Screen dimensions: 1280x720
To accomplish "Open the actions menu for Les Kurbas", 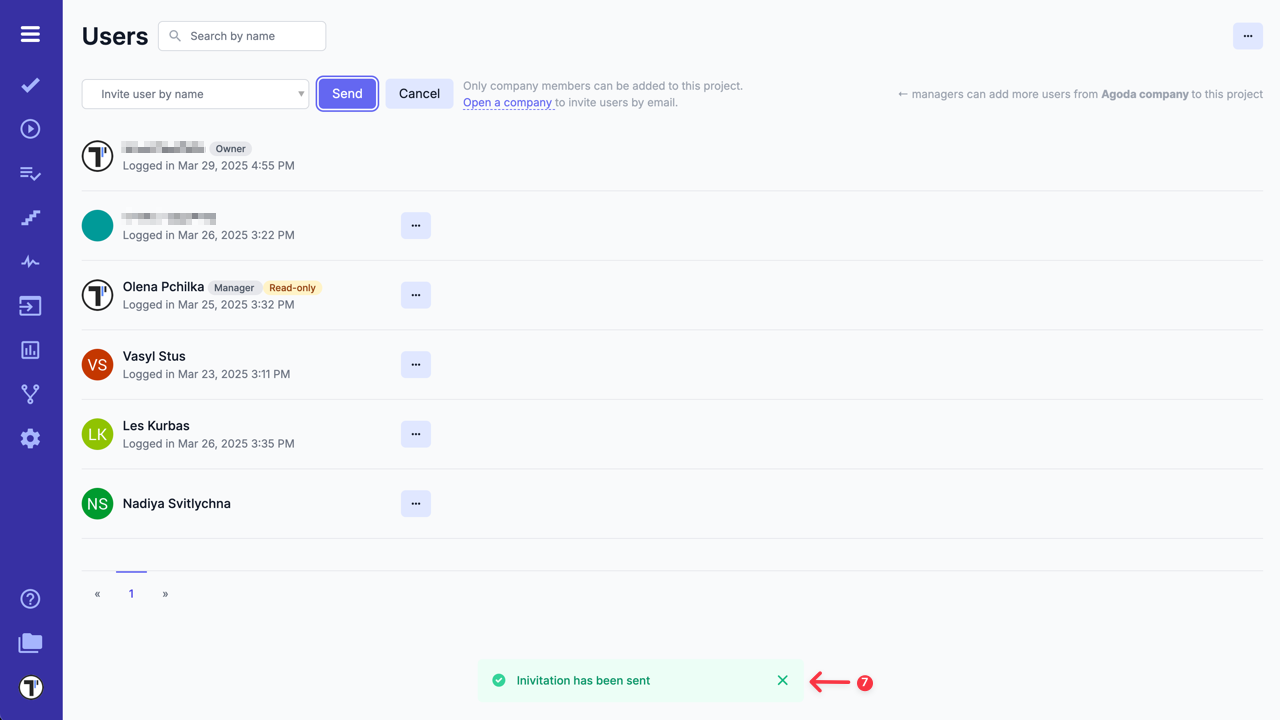I will 415,433.
